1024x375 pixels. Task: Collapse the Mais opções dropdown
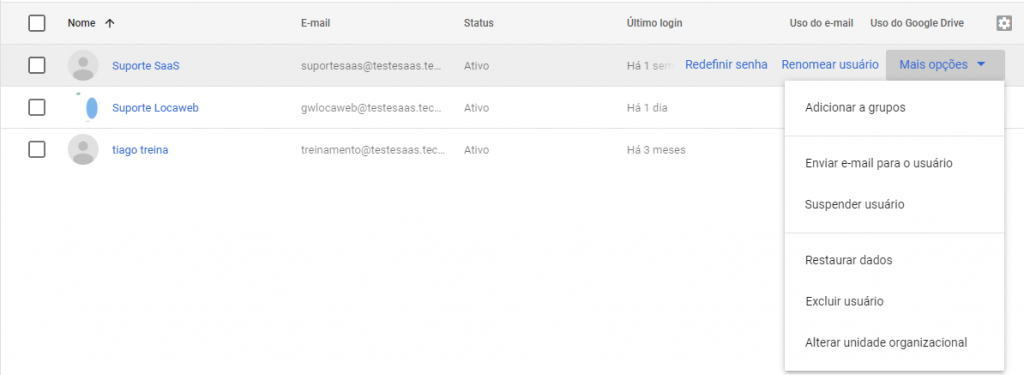coord(945,65)
